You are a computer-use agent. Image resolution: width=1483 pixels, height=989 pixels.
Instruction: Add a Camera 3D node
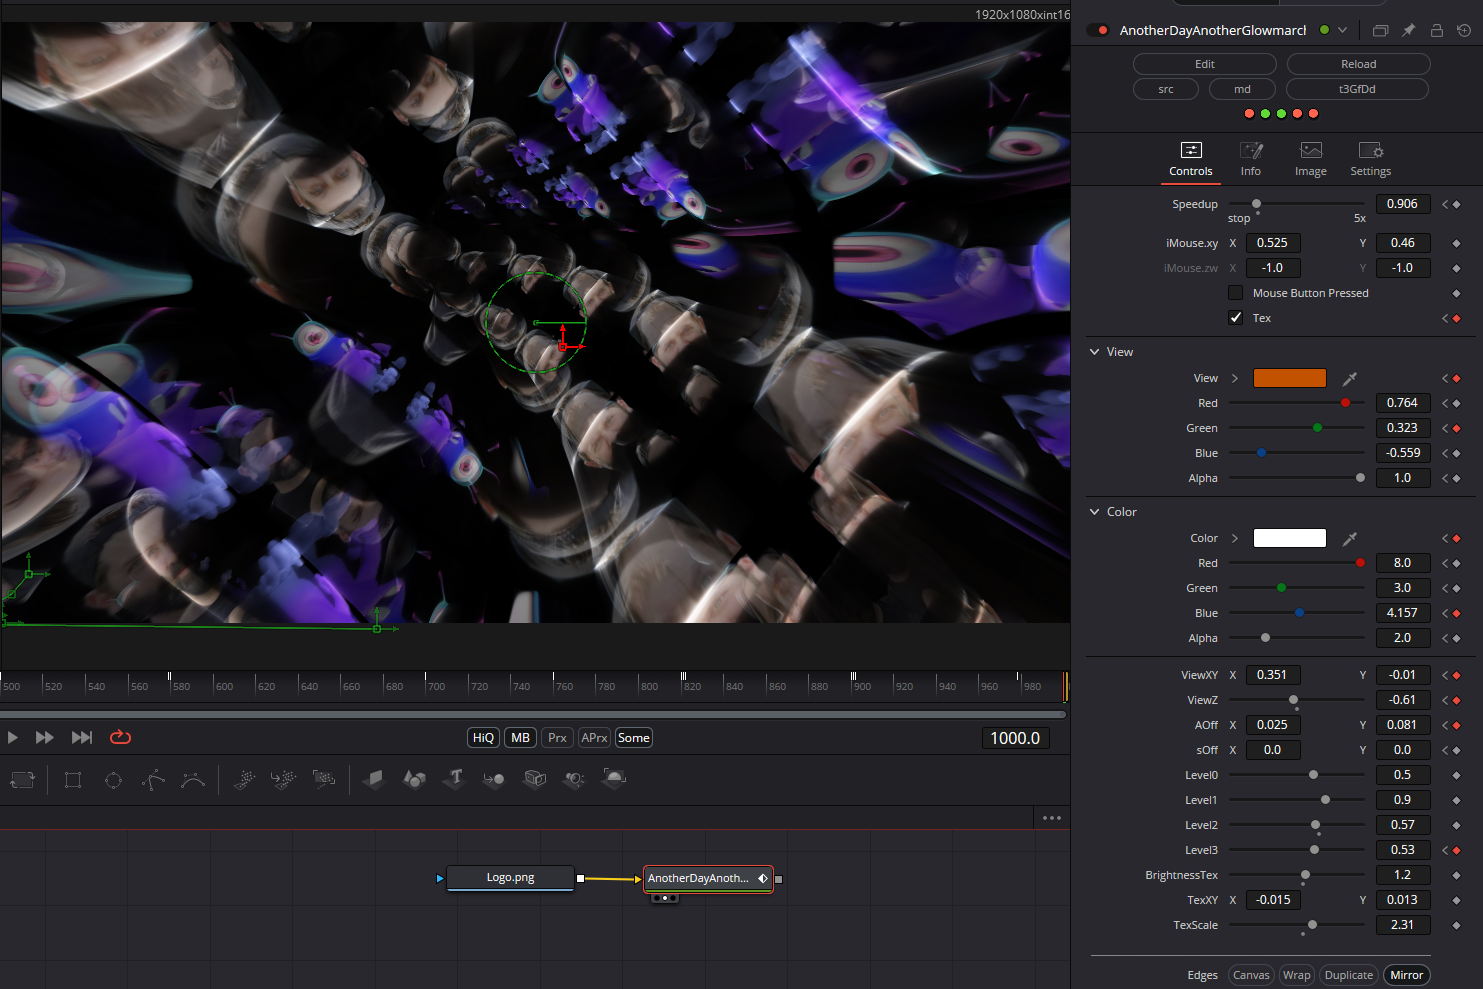click(535, 779)
